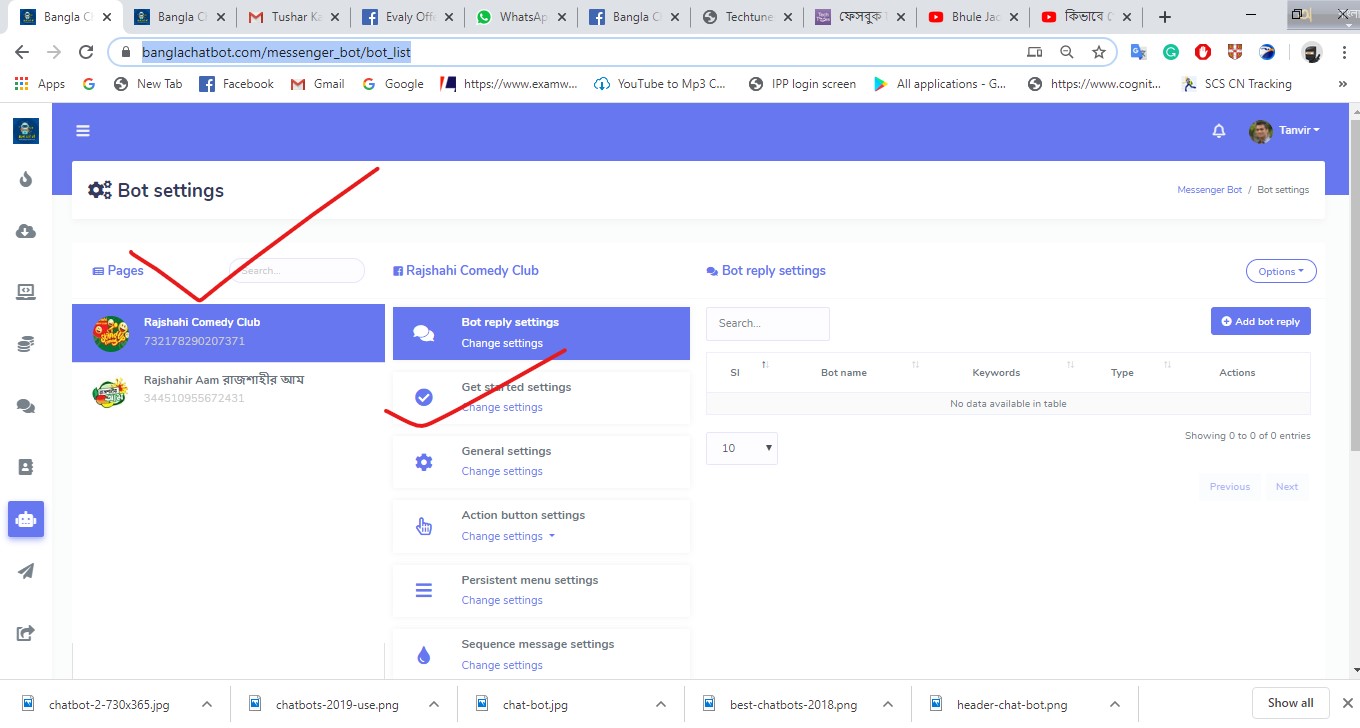Click the Pages search field
1360x728 pixels.
pos(297,270)
